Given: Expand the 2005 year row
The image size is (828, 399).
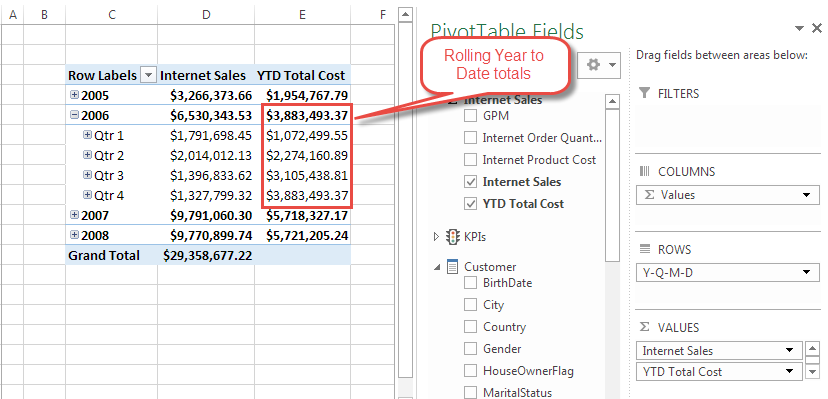Looking at the screenshot, I should coord(74,95).
